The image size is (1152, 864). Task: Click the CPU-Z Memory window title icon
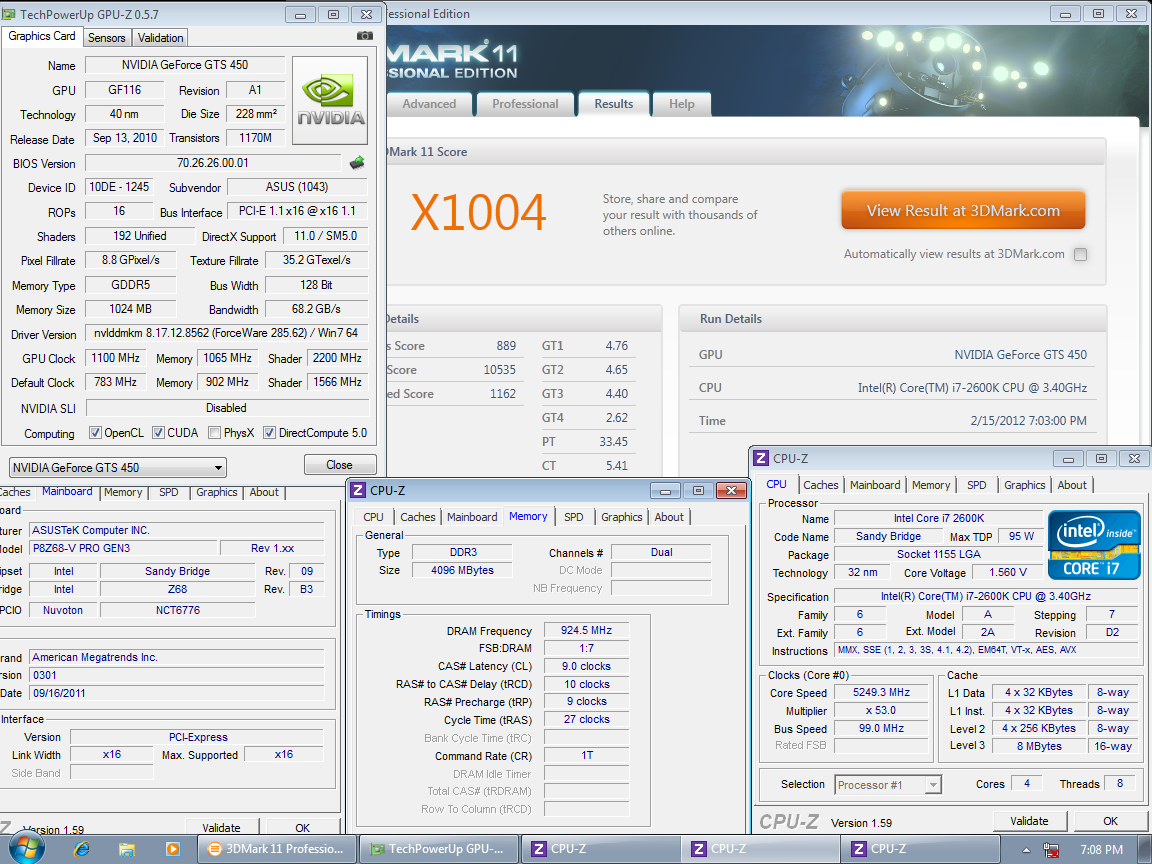coord(358,490)
